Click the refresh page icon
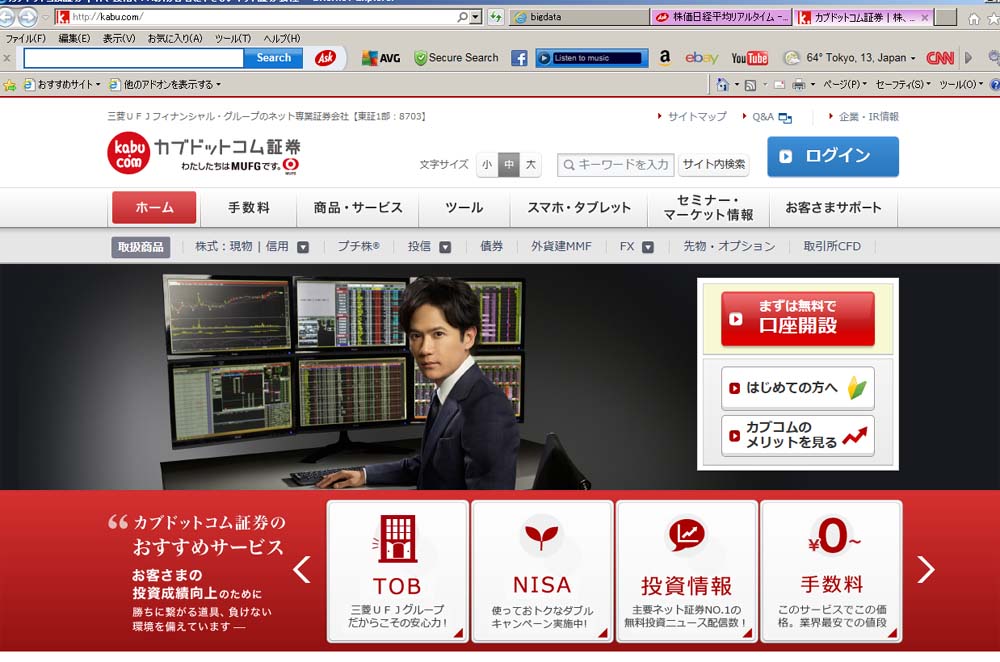This screenshot has height=662, width=1000. pos(496,17)
